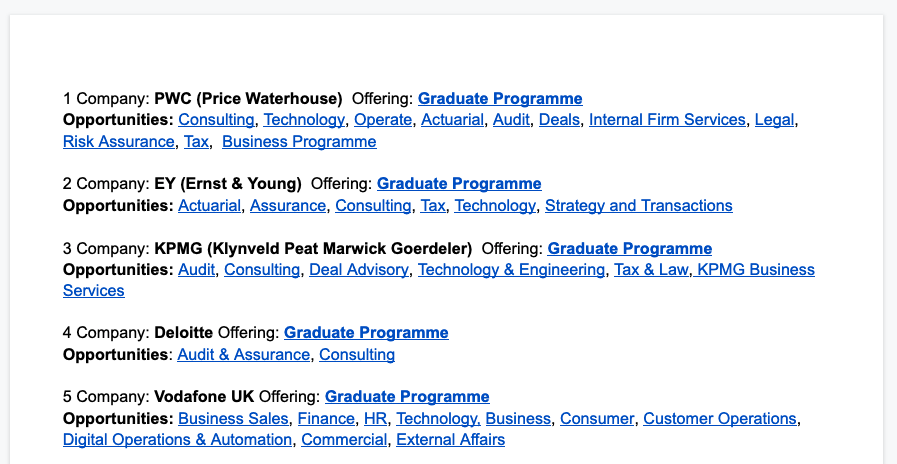This screenshot has height=464, width=897.
Task: Open PWC Business Programme link
Action: 299,142
